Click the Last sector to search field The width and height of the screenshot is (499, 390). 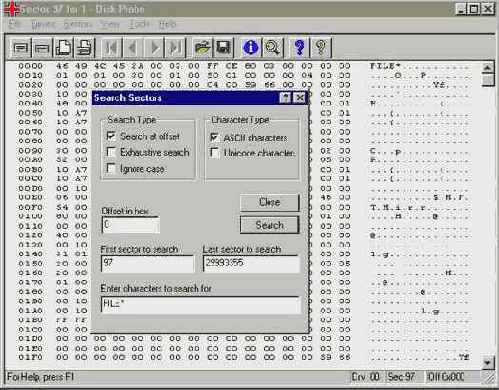click(x=251, y=264)
